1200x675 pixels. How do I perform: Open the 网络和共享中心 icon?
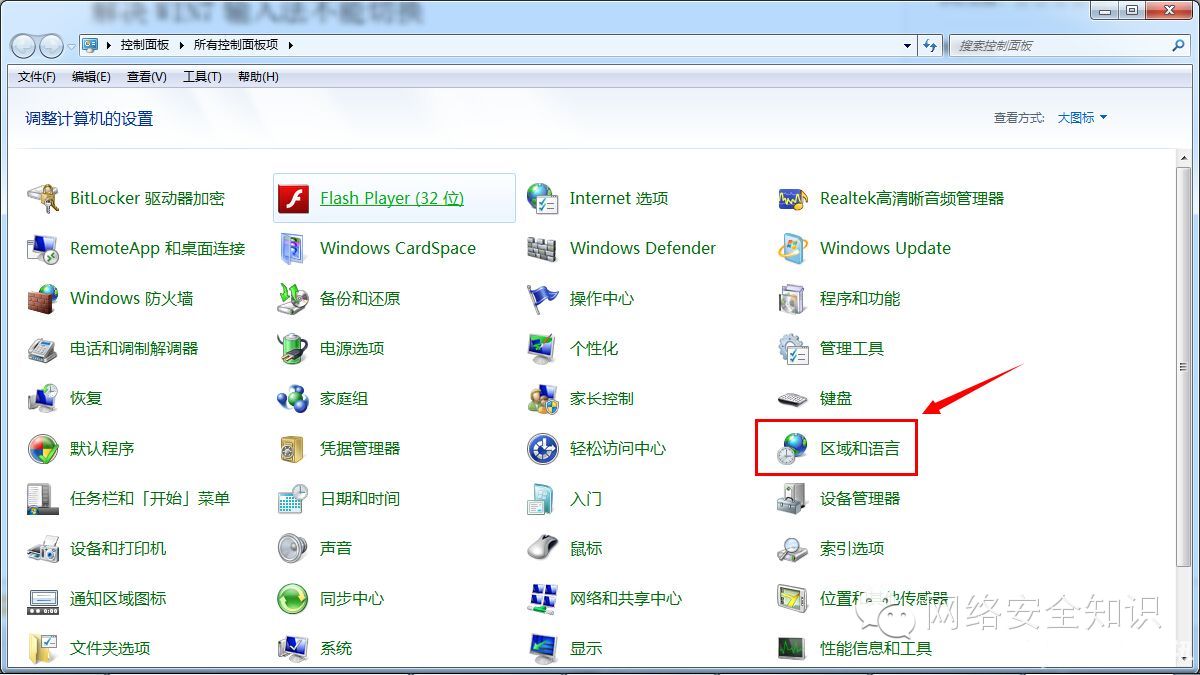pos(542,598)
